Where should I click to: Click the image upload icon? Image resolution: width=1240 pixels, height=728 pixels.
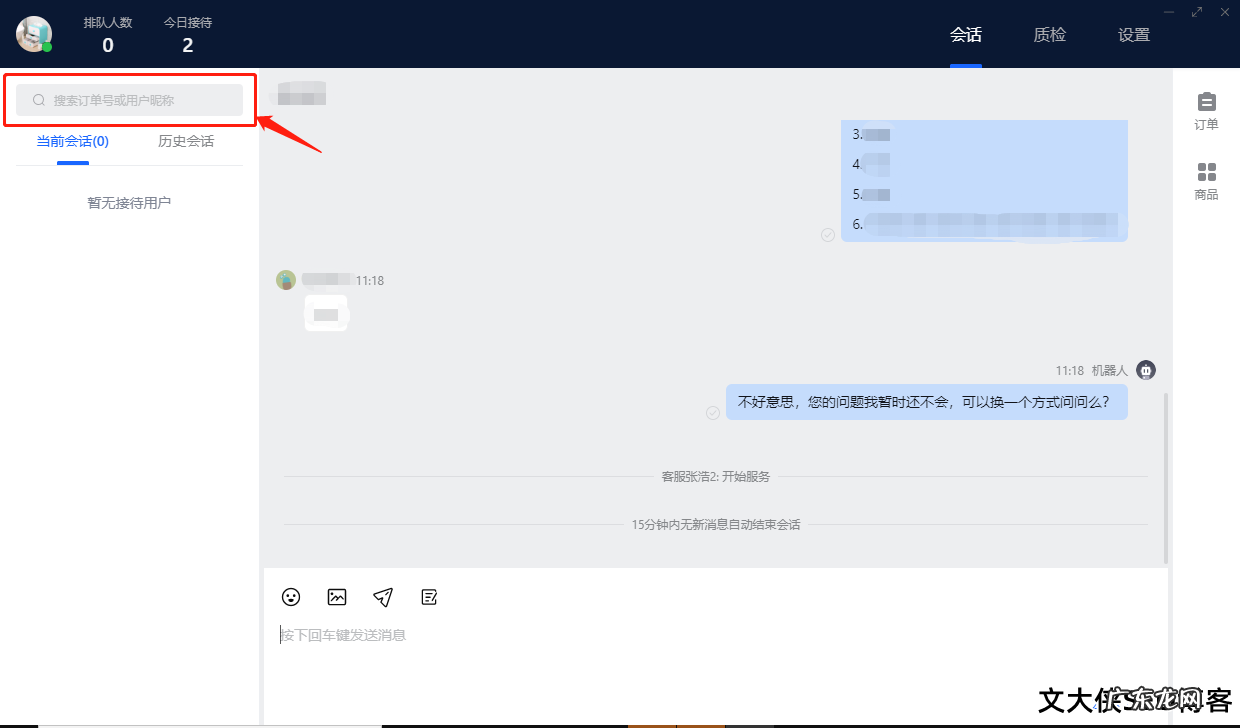coord(337,597)
